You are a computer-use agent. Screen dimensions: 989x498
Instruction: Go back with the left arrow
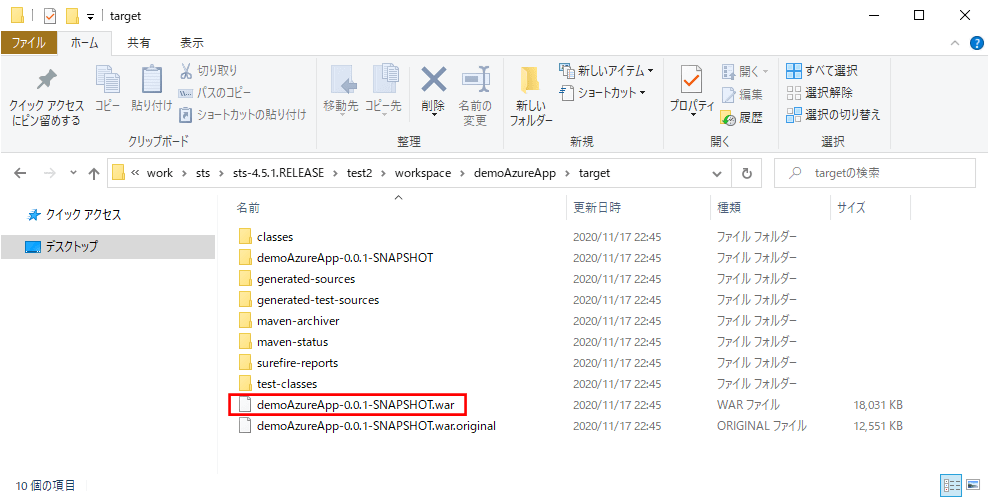(x=20, y=173)
